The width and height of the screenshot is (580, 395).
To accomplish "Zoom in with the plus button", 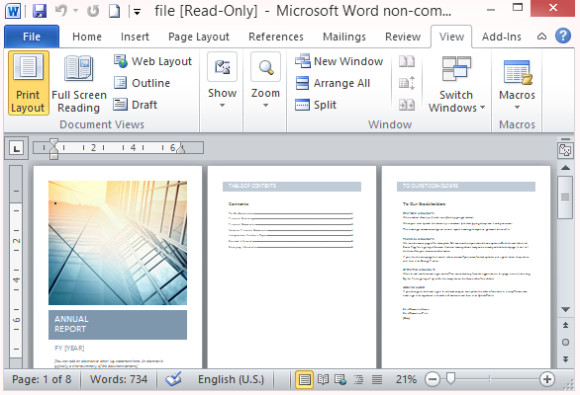I will point(547,379).
